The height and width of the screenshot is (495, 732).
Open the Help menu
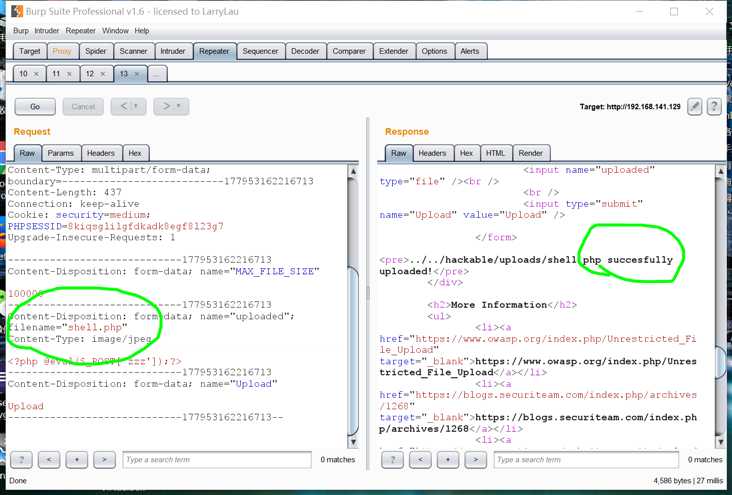141,31
